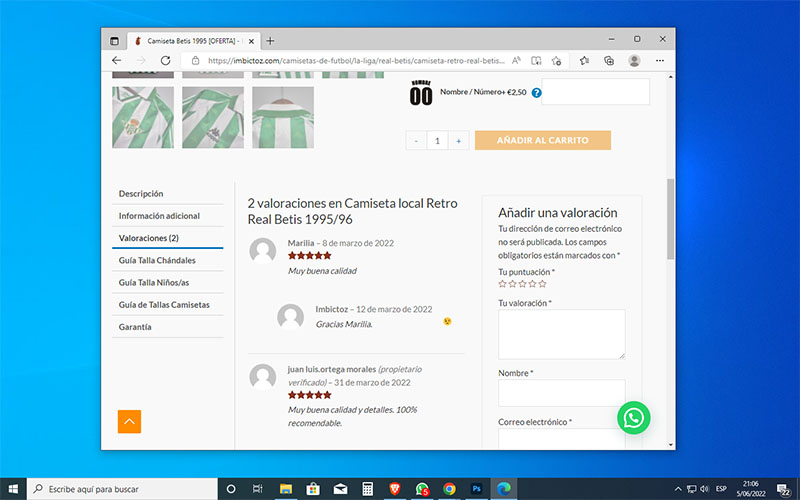Click the Windows Start button

pos(13,489)
